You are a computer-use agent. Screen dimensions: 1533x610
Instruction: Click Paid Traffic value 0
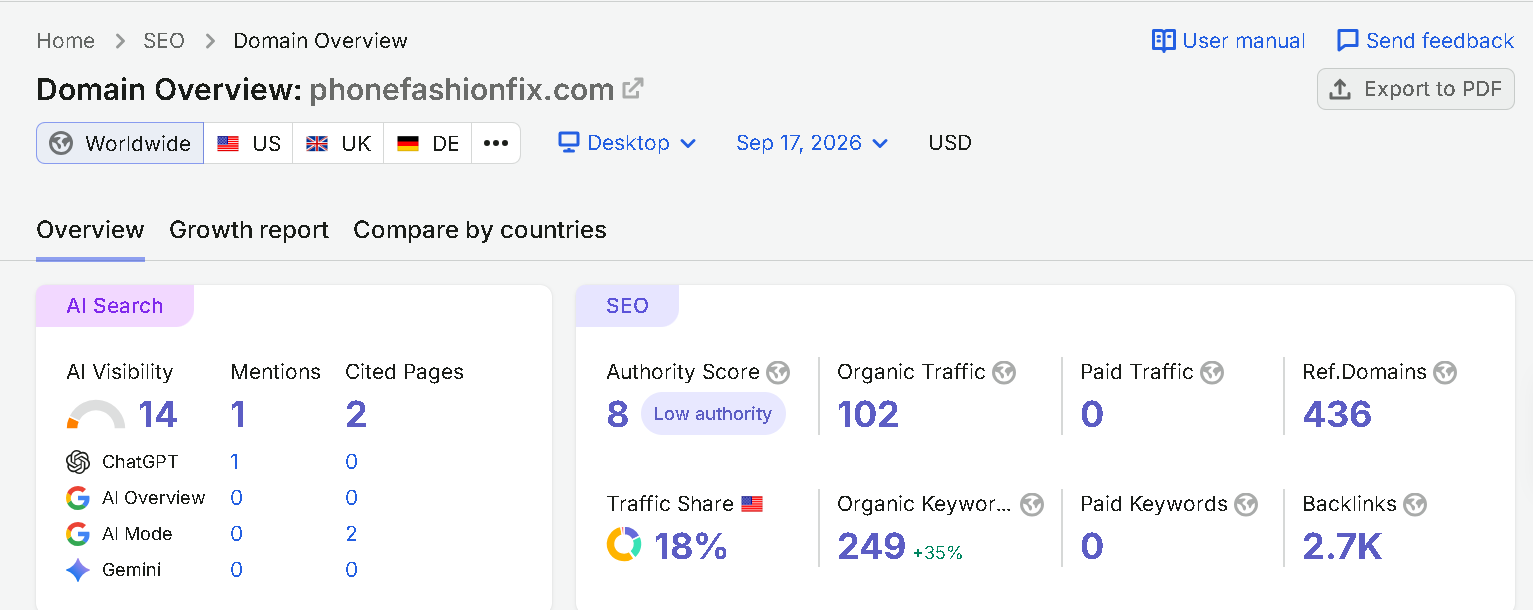click(x=1092, y=414)
